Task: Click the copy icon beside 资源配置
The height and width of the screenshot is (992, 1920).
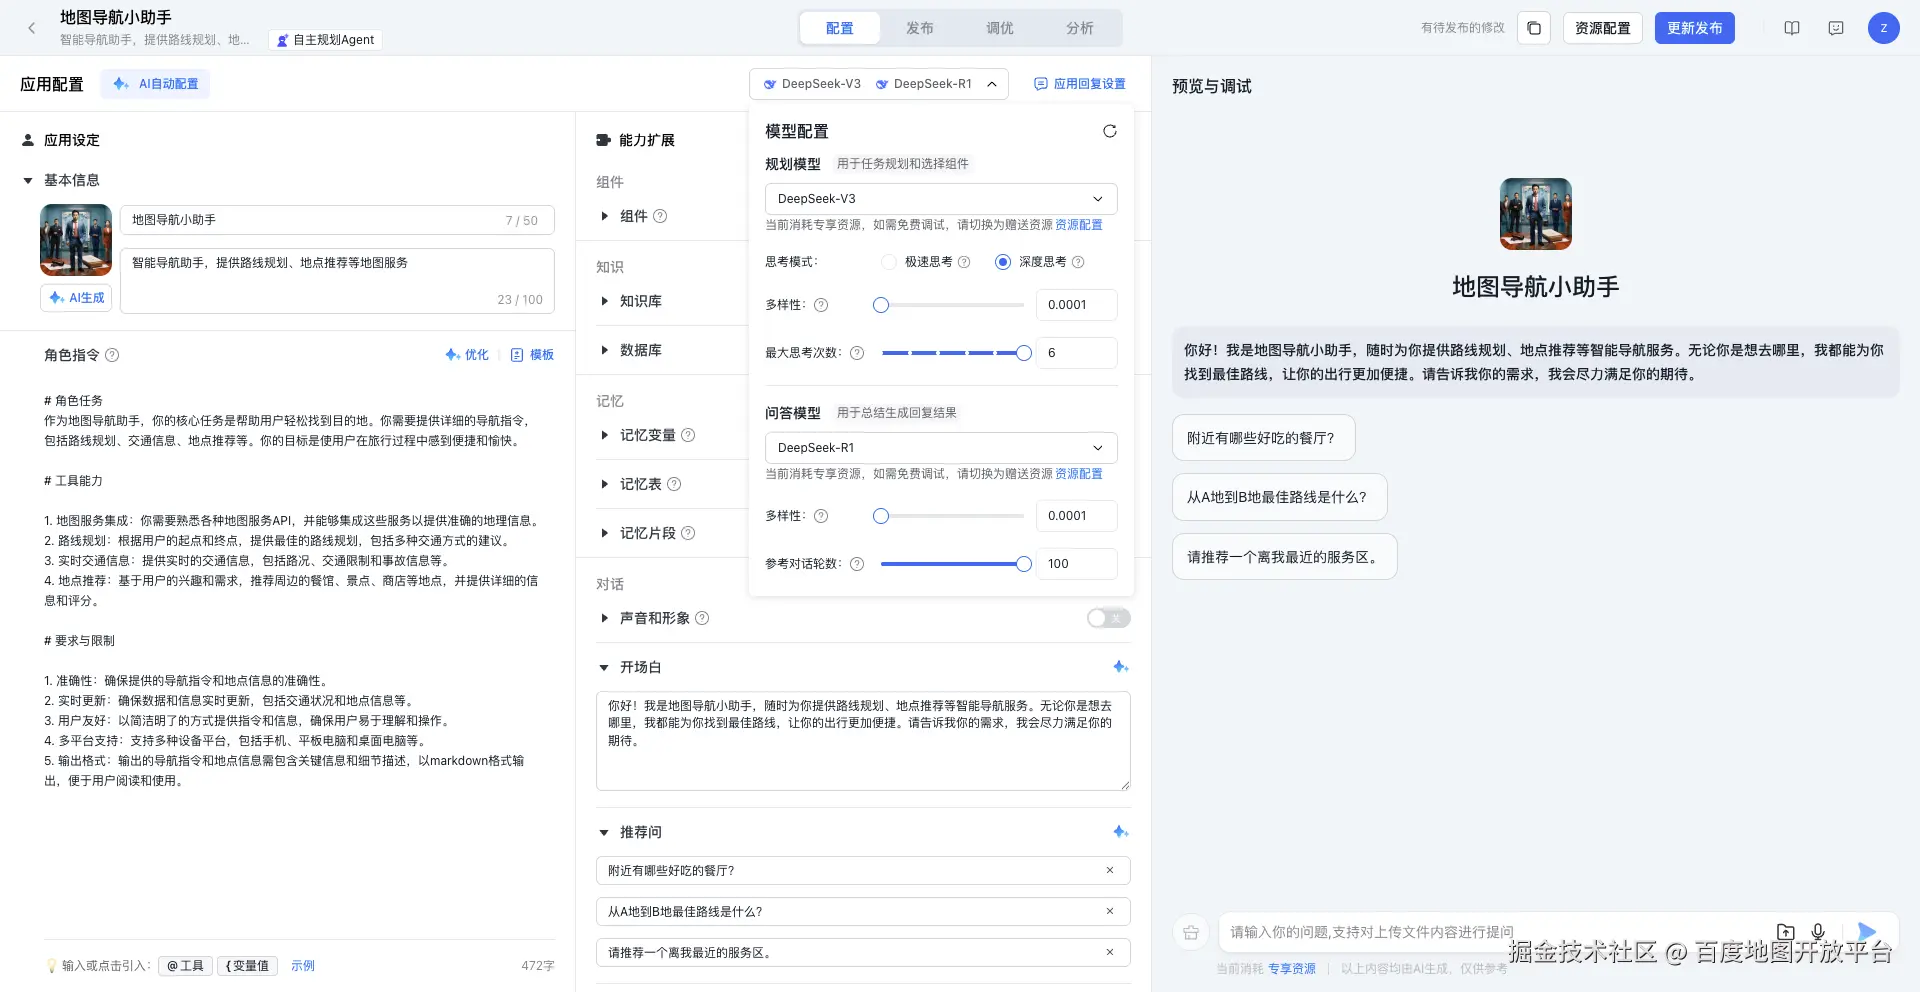Action: pyautogui.click(x=1534, y=28)
